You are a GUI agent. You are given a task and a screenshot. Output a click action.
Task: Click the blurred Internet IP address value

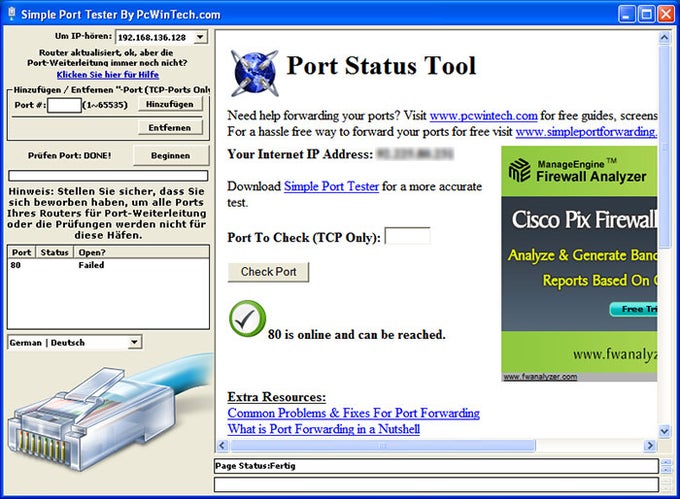pyautogui.click(x=415, y=153)
